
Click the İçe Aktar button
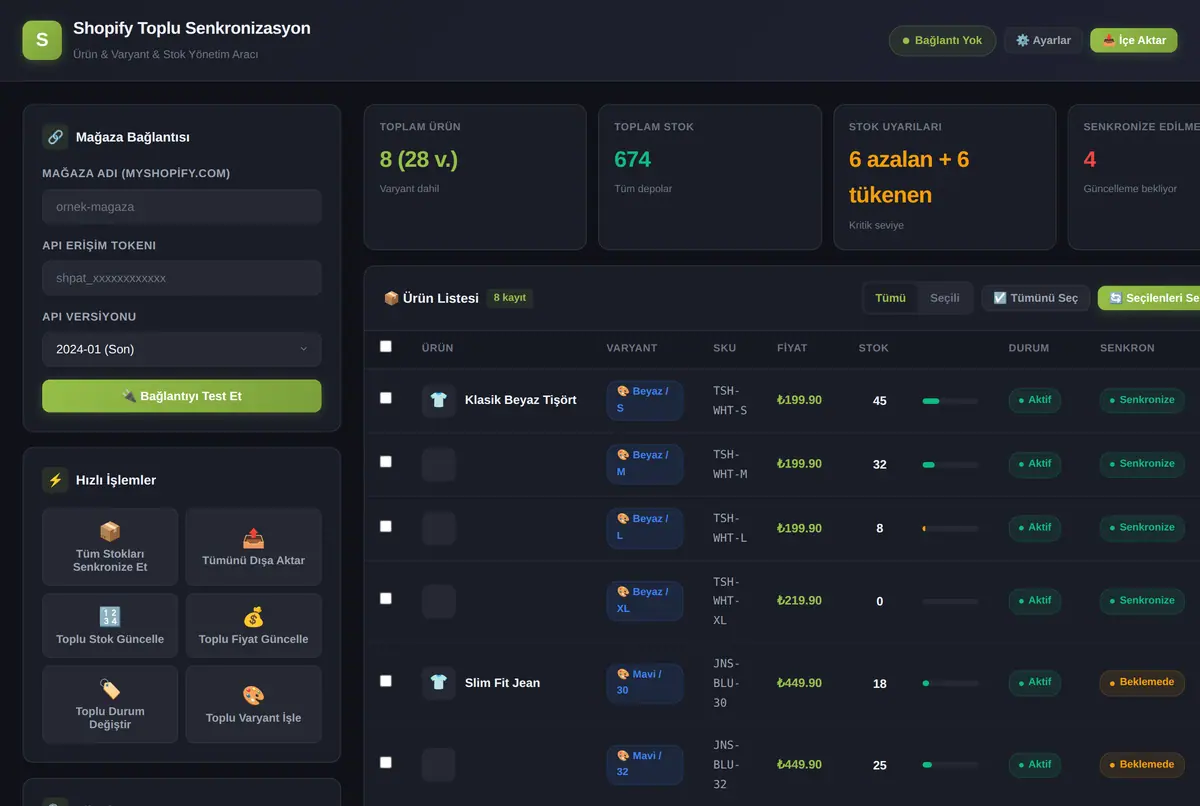click(x=1134, y=41)
